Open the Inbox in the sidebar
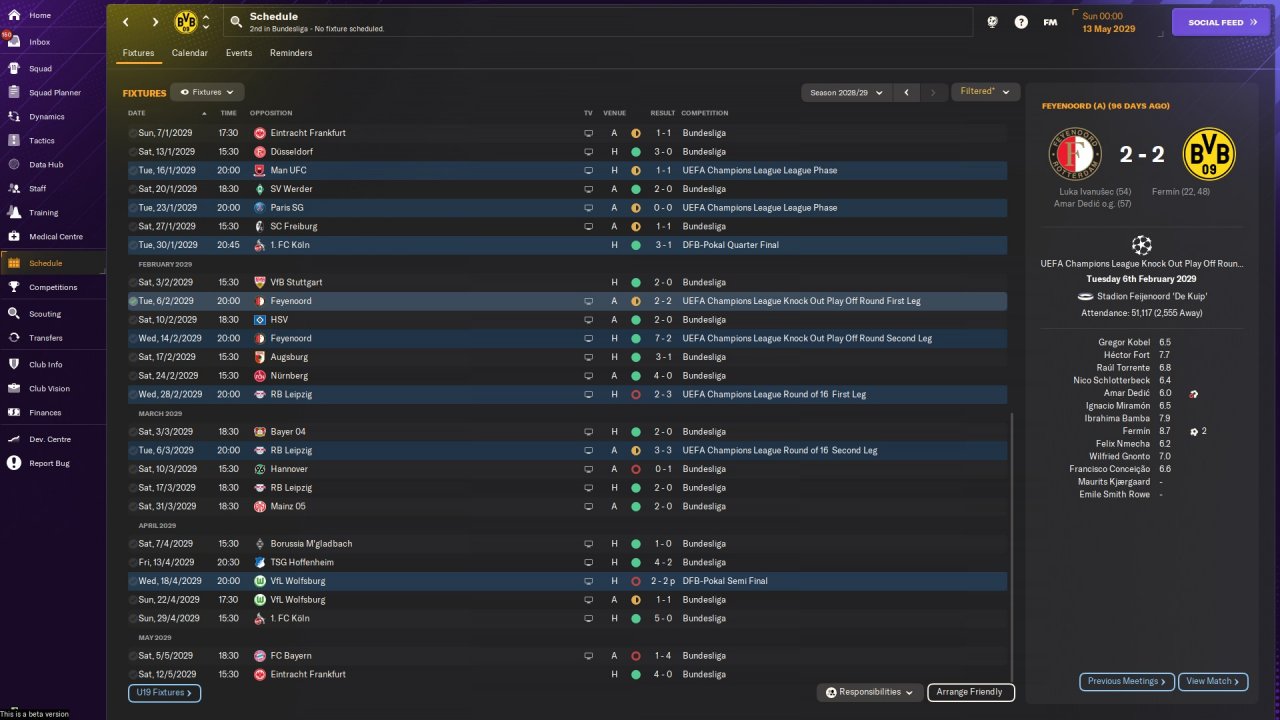1280x720 pixels. 53,42
